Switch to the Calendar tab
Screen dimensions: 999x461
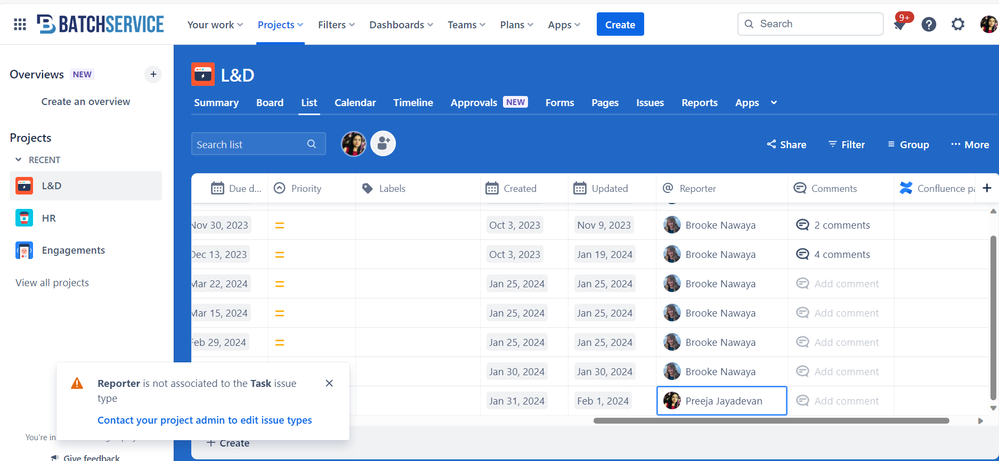click(355, 103)
